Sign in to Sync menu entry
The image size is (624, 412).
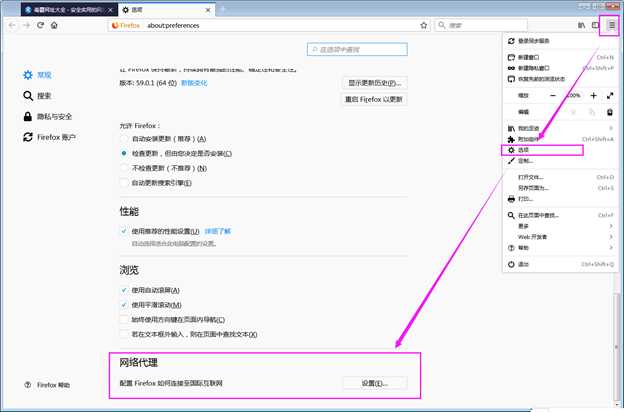(561, 41)
